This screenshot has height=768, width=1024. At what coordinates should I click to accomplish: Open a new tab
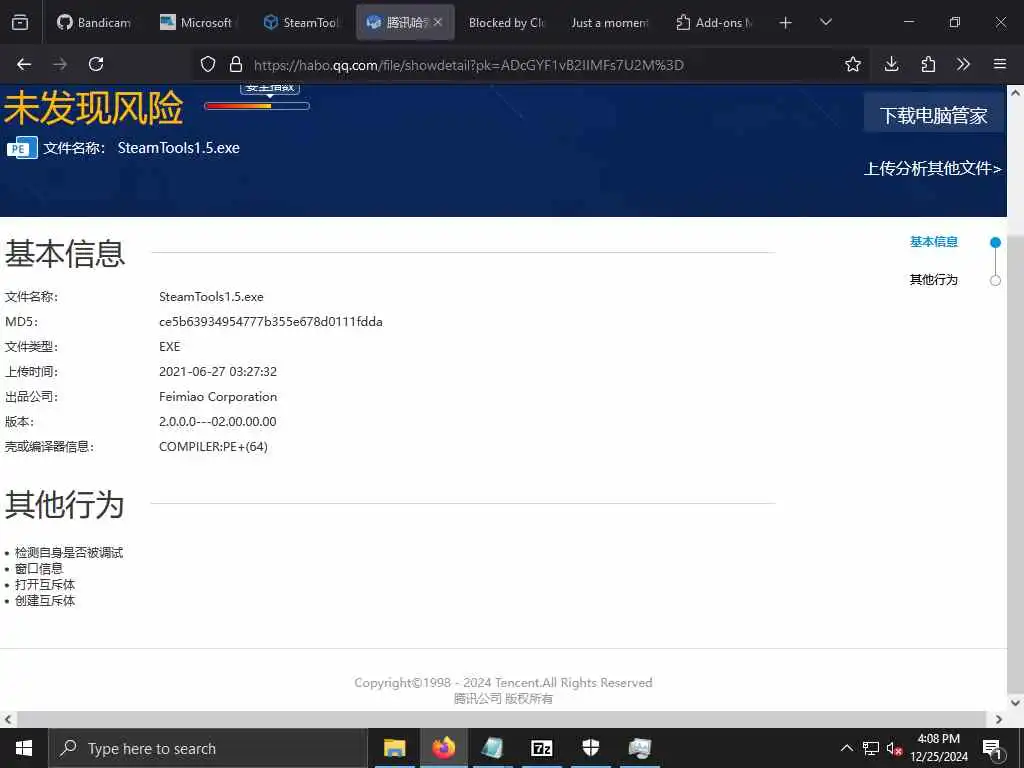(786, 23)
